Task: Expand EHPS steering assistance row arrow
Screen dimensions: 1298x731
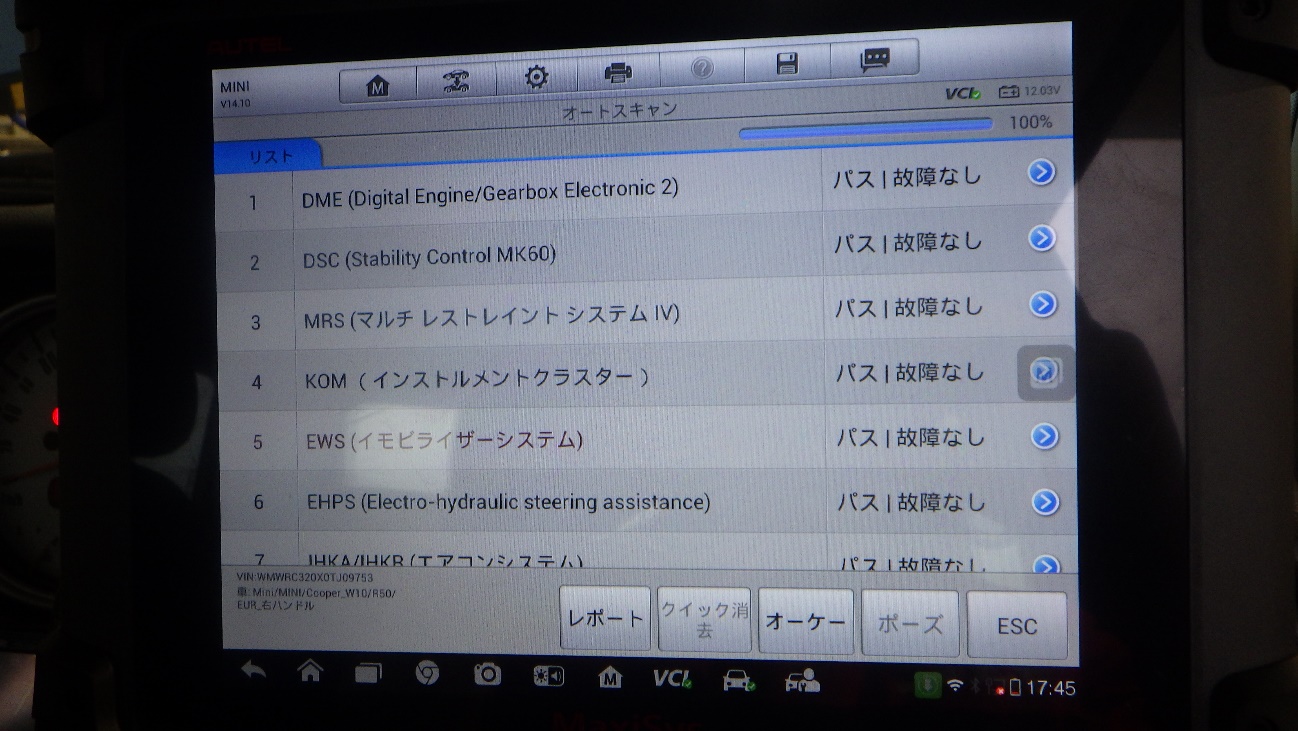Action: pyautogui.click(x=1045, y=501)
